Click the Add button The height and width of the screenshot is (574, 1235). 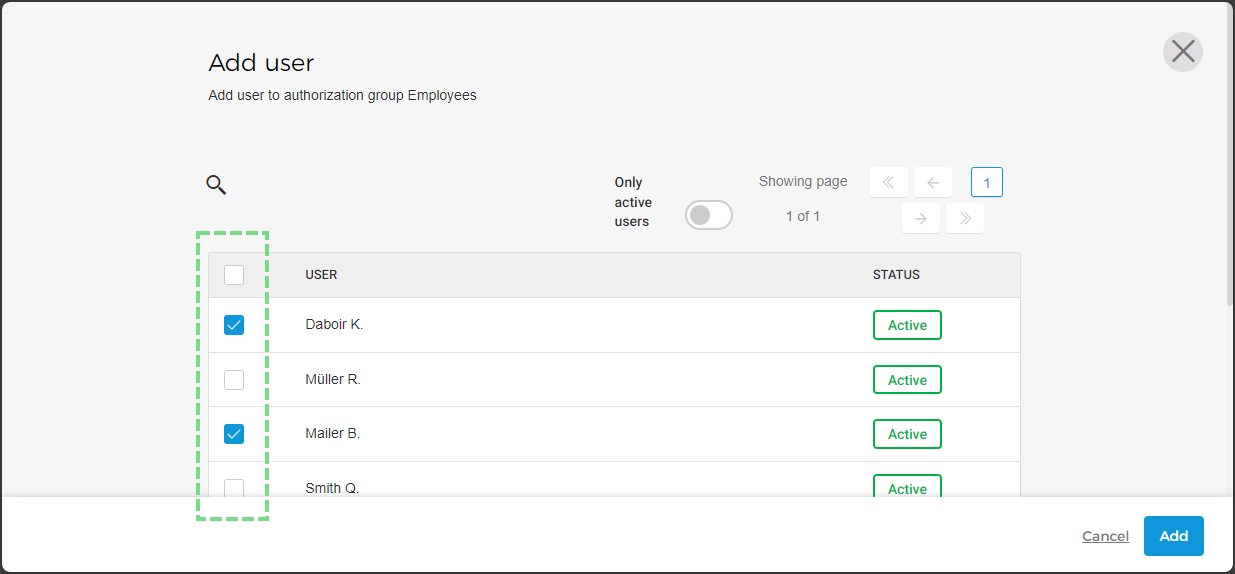click(1174, 536)
